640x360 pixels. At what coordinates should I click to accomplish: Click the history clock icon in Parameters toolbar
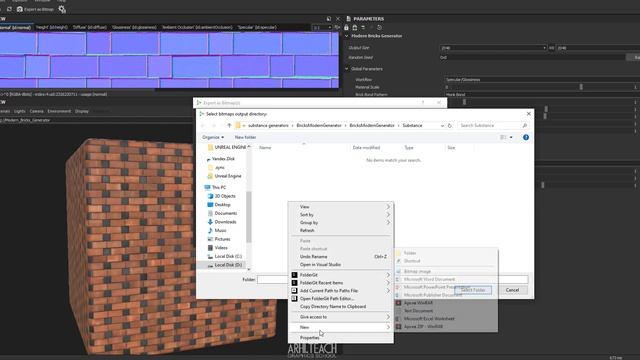pyautogui.click(x=379, y=28)
